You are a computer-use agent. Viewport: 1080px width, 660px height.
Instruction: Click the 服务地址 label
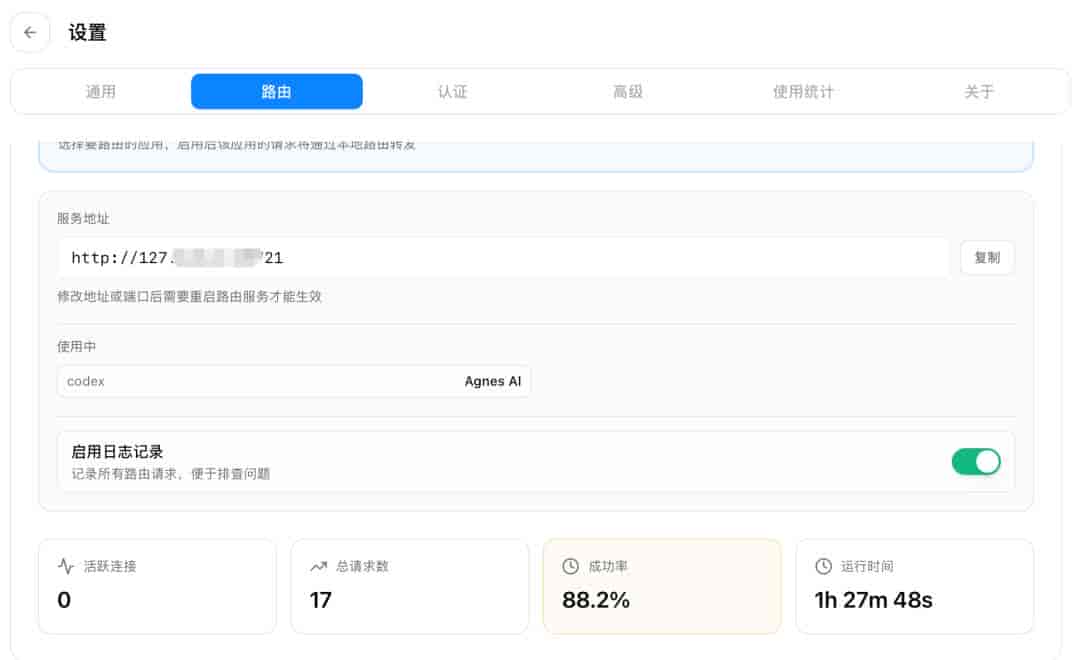pos(83,218)
